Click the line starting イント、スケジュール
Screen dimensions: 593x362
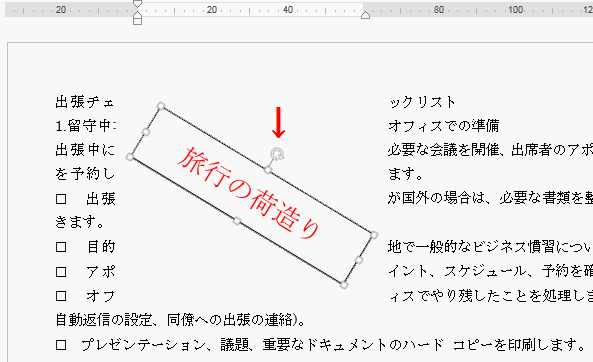click(490, 271)
